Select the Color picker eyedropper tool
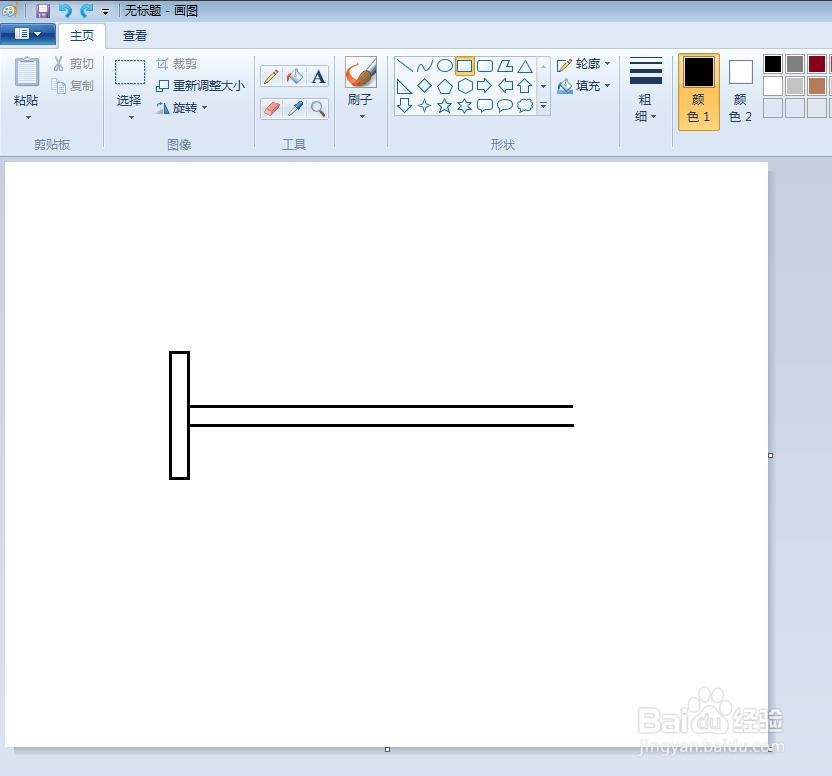Image resolution: width=832 pixels, height=776 pixels. pyautogui.click(x=295, y=109)
